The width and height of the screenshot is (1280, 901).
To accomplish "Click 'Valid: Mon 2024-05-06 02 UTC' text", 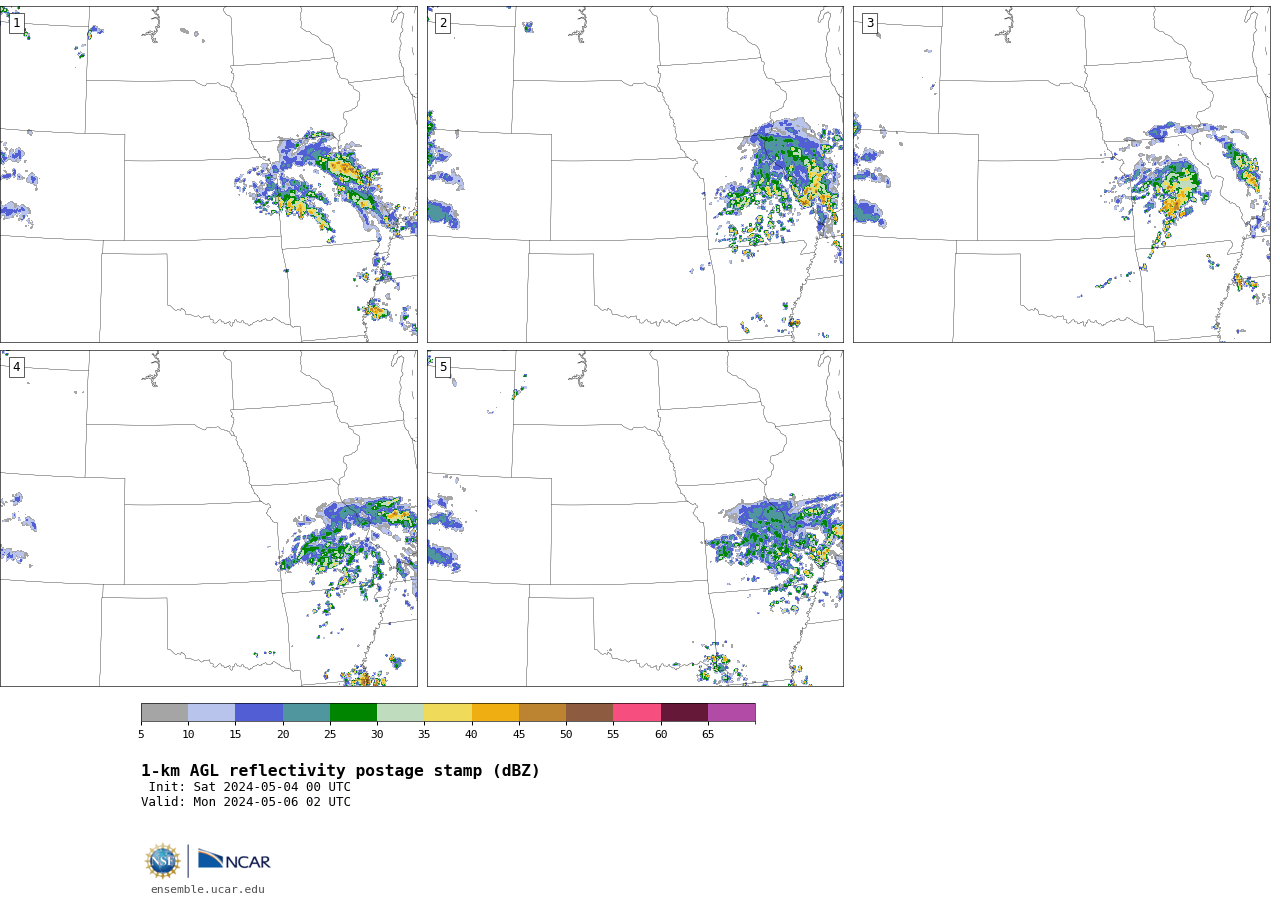I will [246, 802].
